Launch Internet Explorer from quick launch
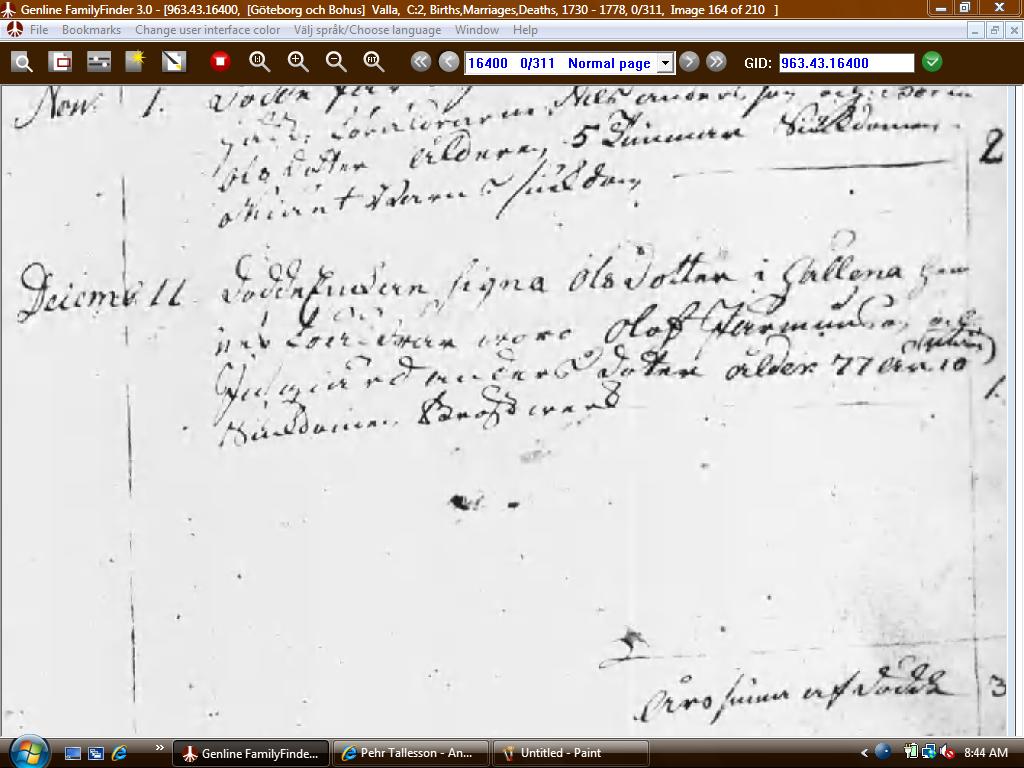 [x=119, y=753]
